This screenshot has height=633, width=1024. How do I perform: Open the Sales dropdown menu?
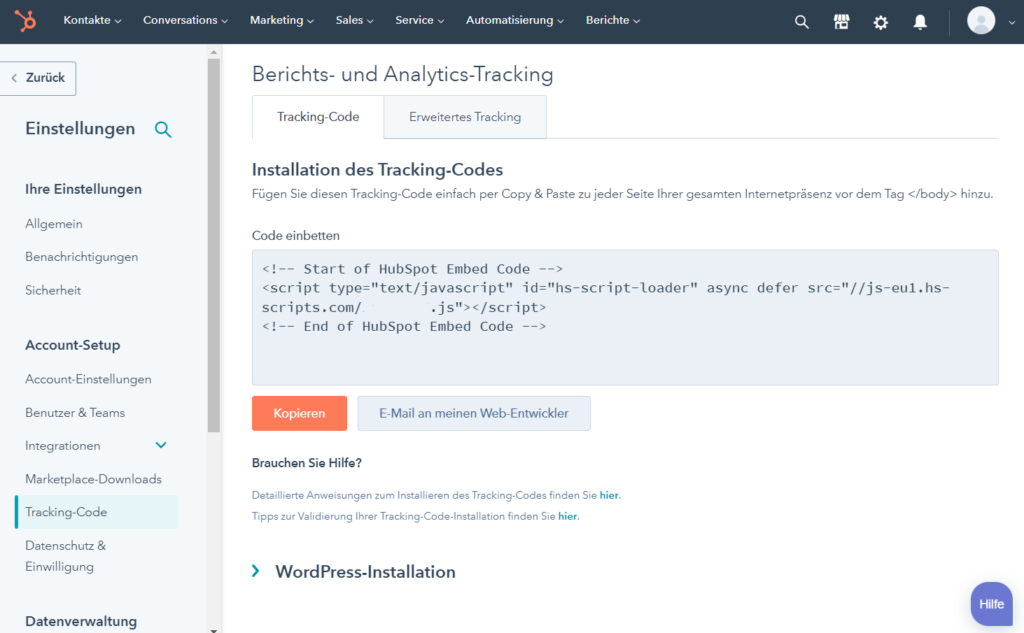tap(355, 20)
